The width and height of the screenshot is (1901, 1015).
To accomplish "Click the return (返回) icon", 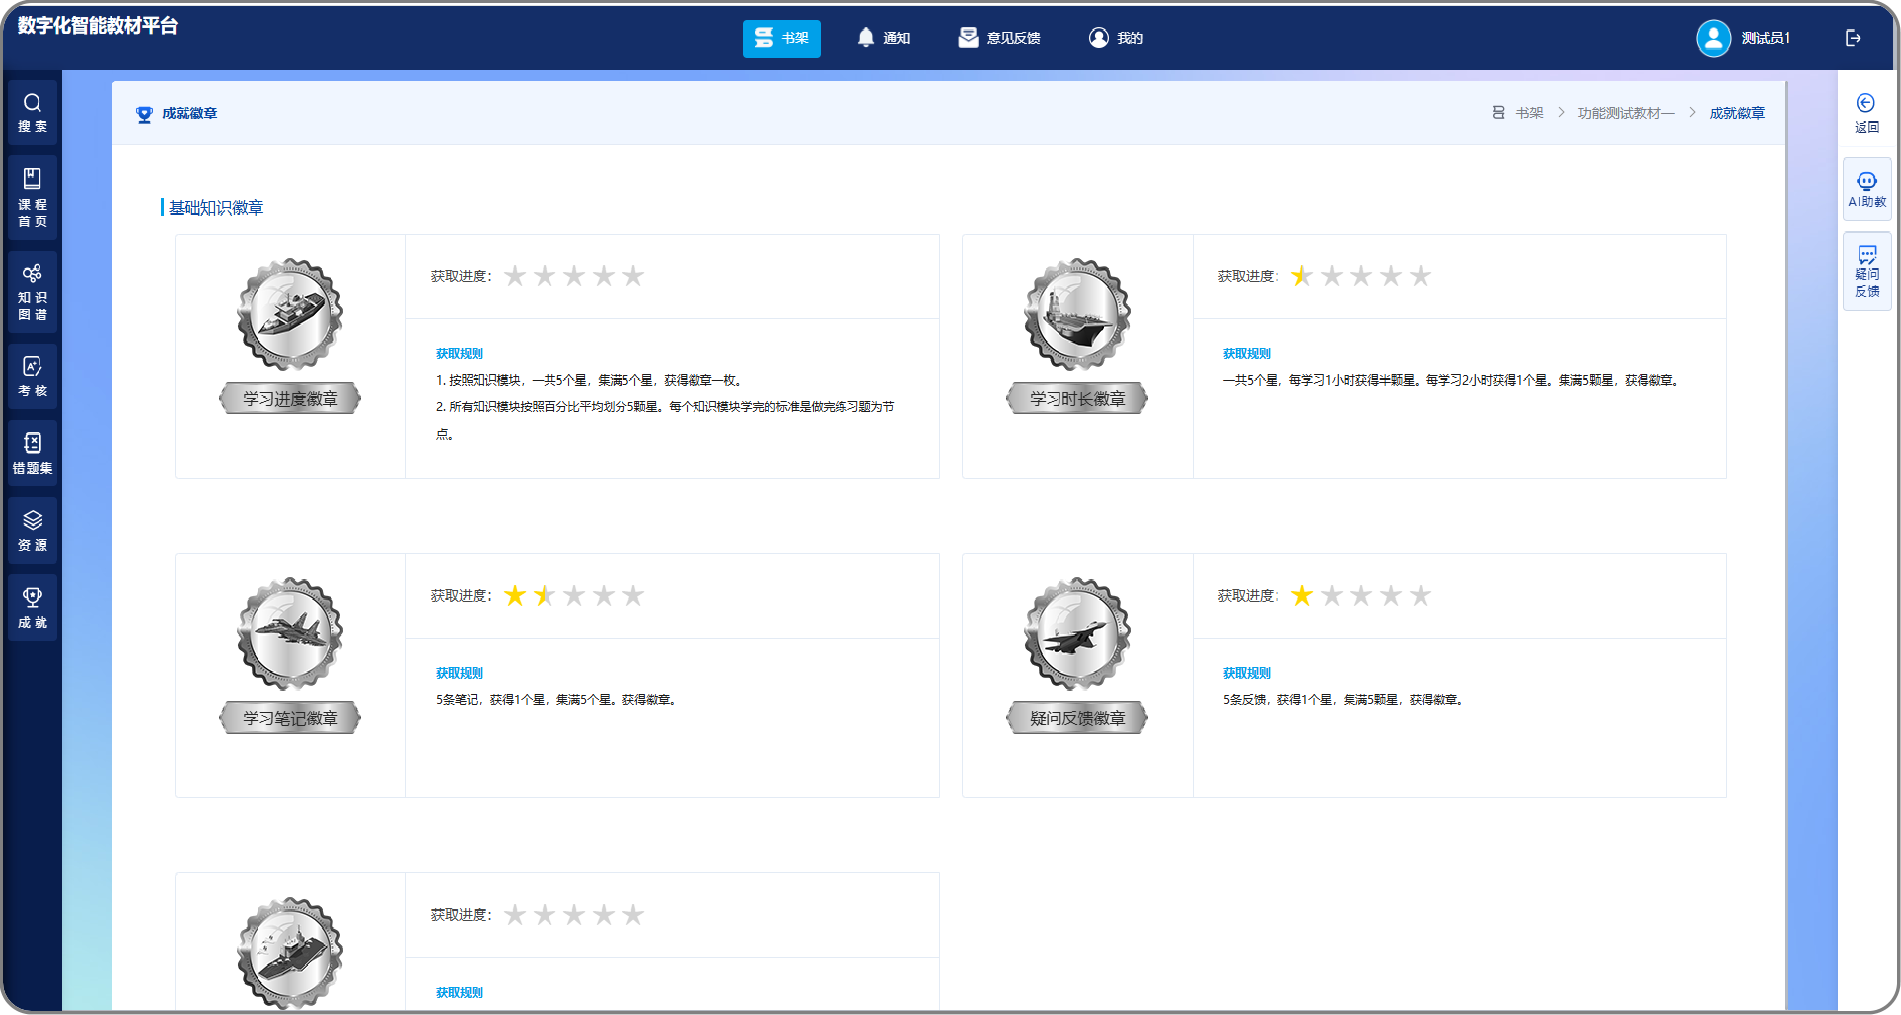I will coord(1866,112).
